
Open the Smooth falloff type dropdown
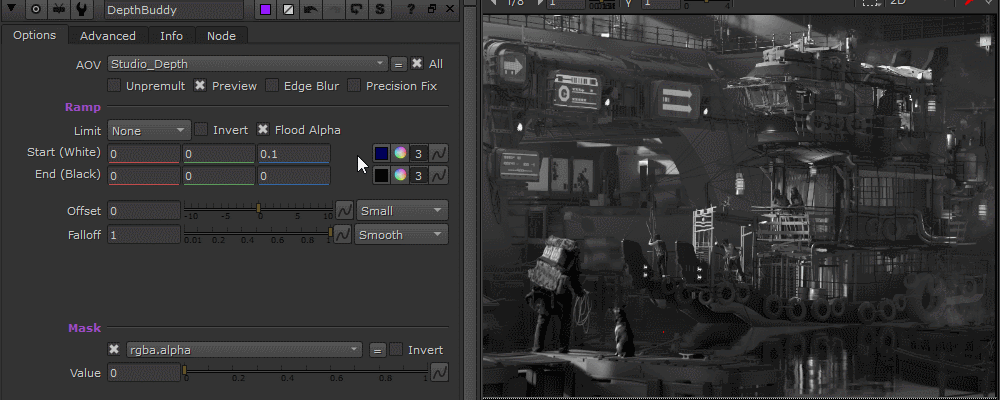click(x=402, y=235)
